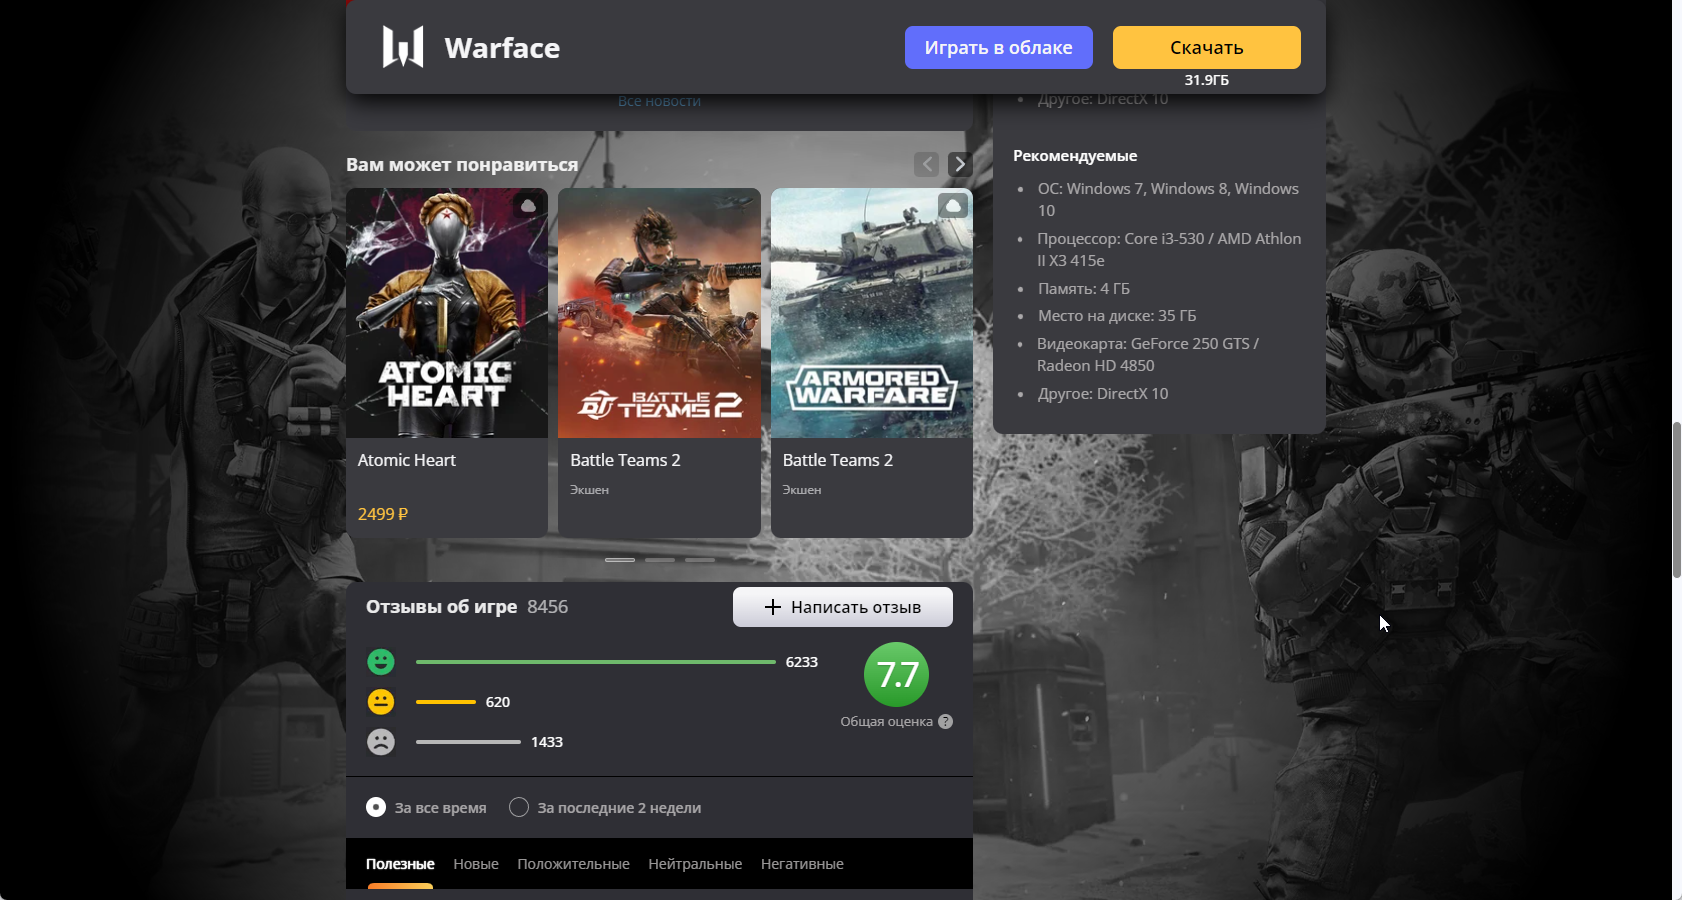The height and width of the screenshot is (900, 1682).
Task: Click the Играть в облаке button
Action: [999, 47]
